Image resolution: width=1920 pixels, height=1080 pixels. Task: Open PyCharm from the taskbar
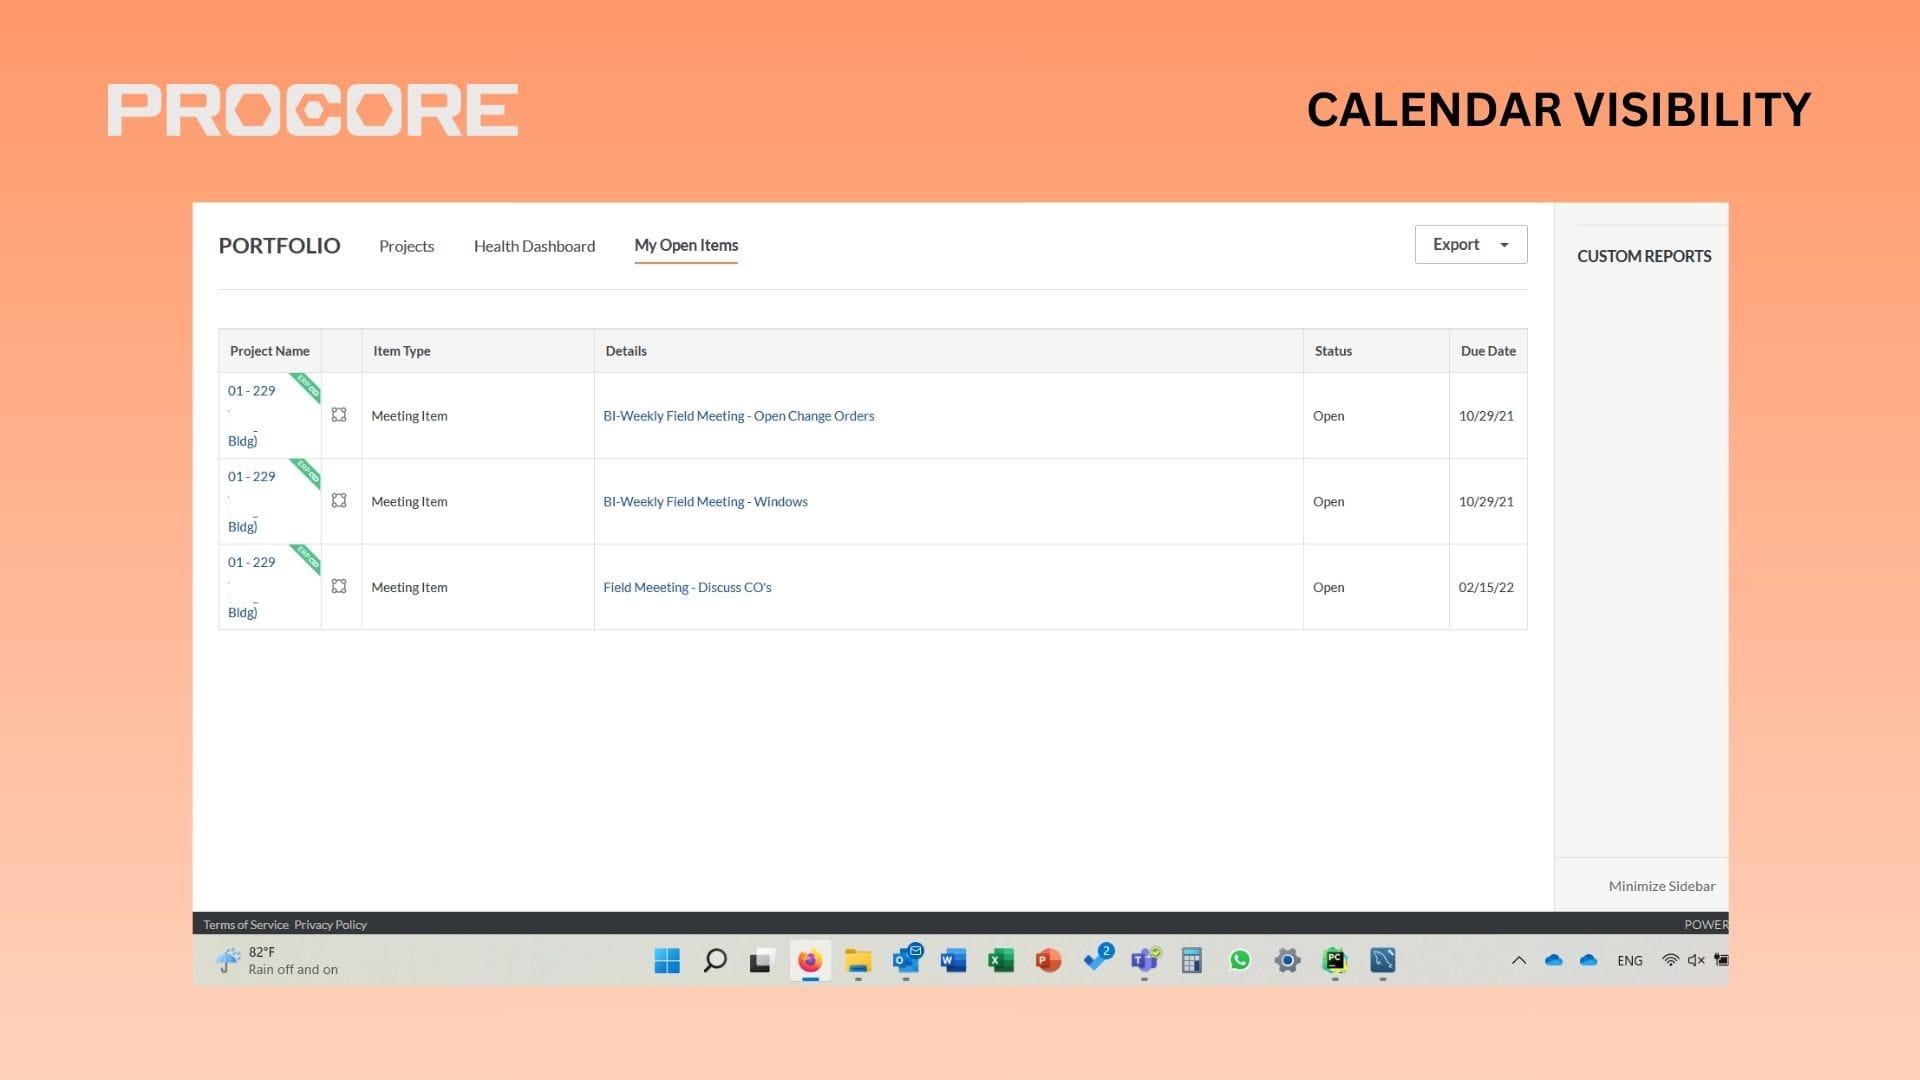coord(1335,961)
